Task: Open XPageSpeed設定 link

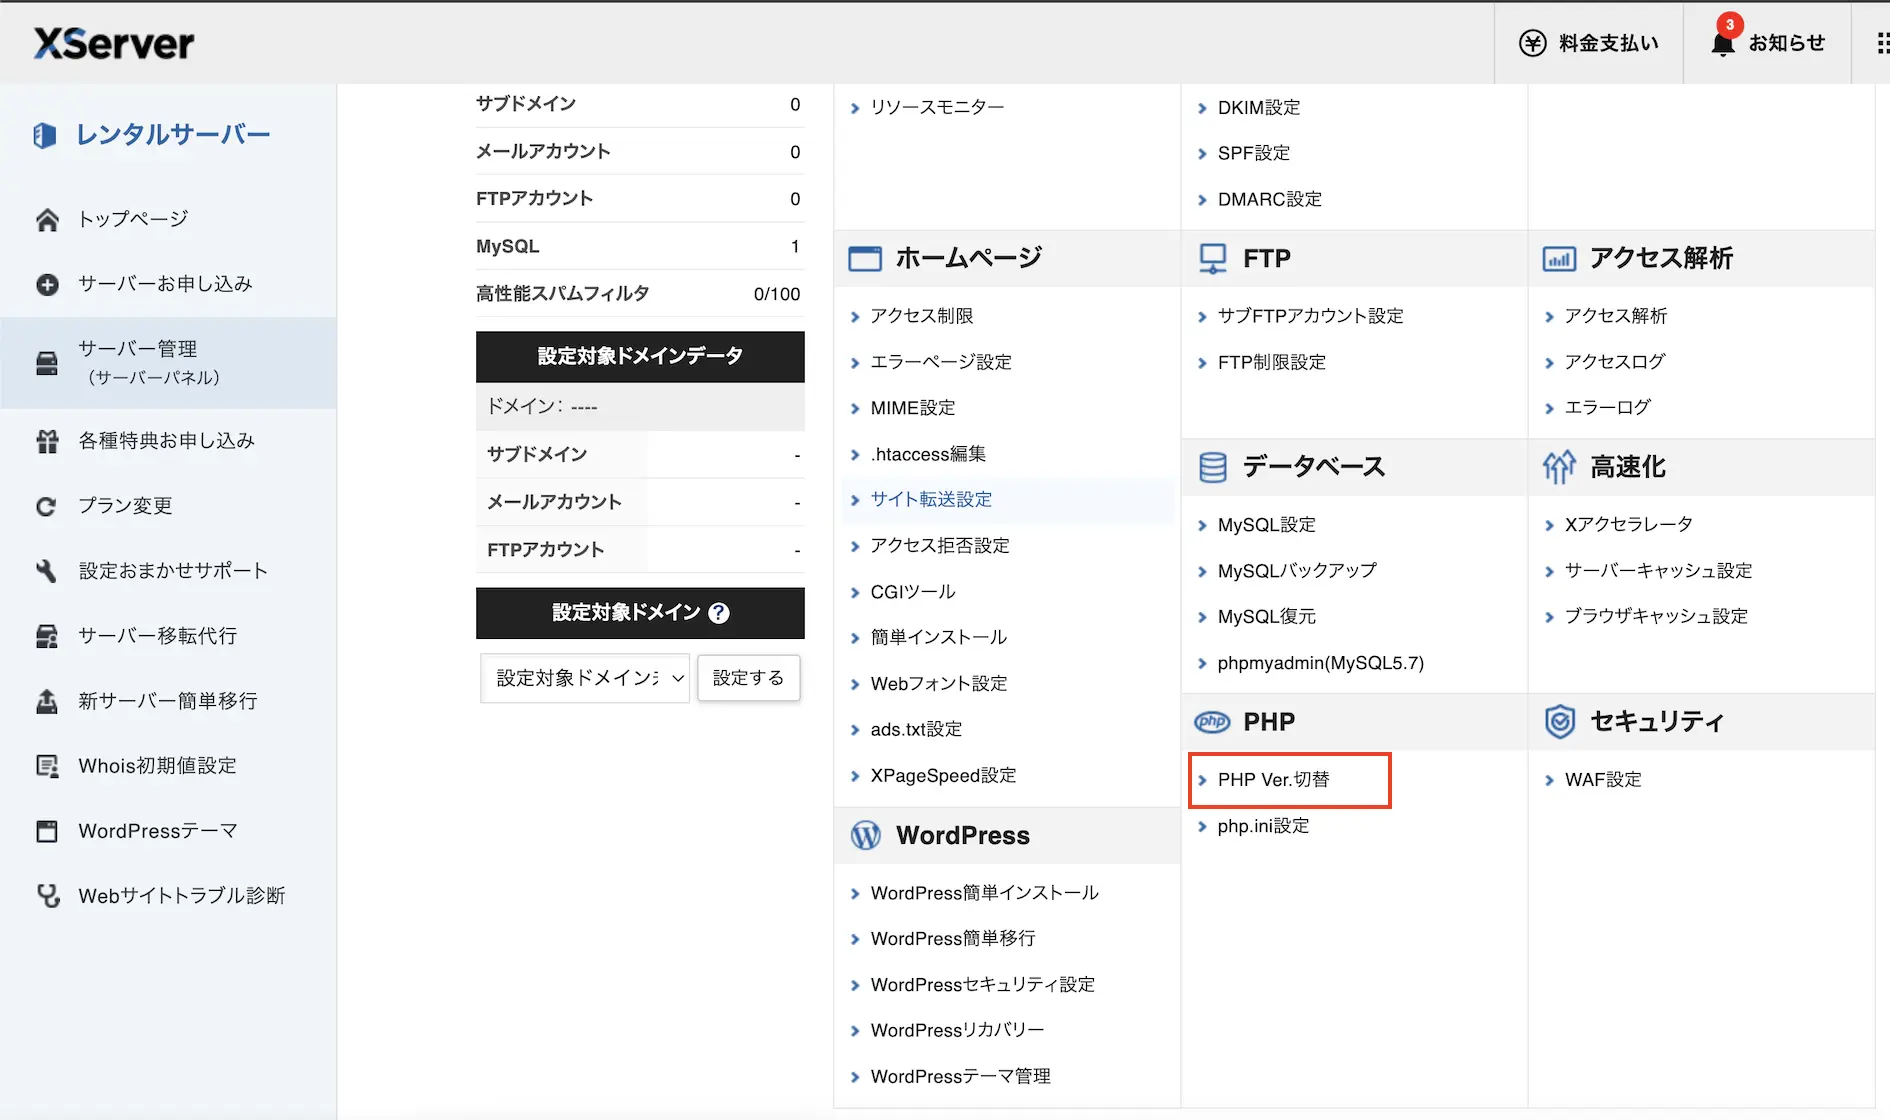Action: 943,776
